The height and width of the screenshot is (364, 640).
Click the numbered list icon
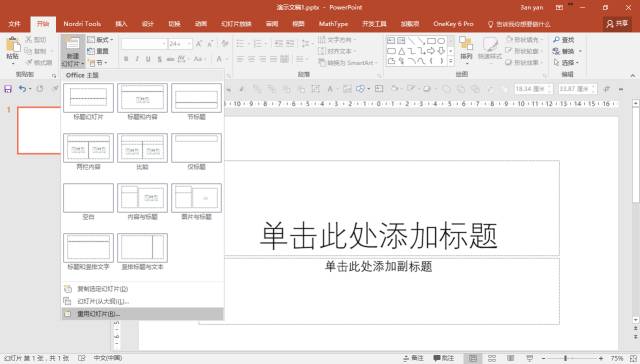(259, 44)
